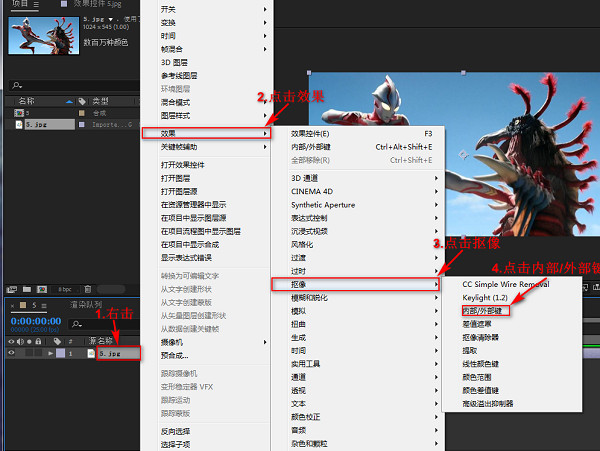
Task: Click the video eye column header in timeline
Action: tap(11, 341)
